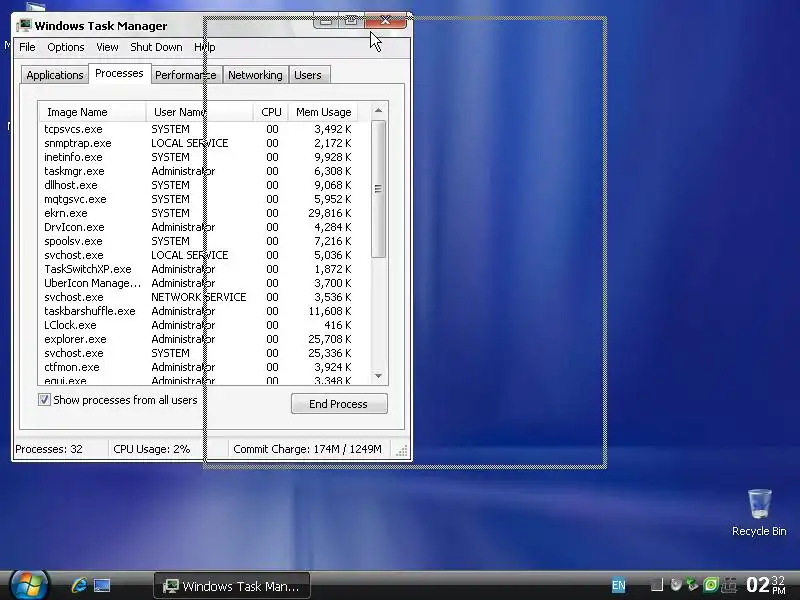The height and width of the screenshot is (600, 800).
Task: Open the View menu
Action: tap(107, 47)
